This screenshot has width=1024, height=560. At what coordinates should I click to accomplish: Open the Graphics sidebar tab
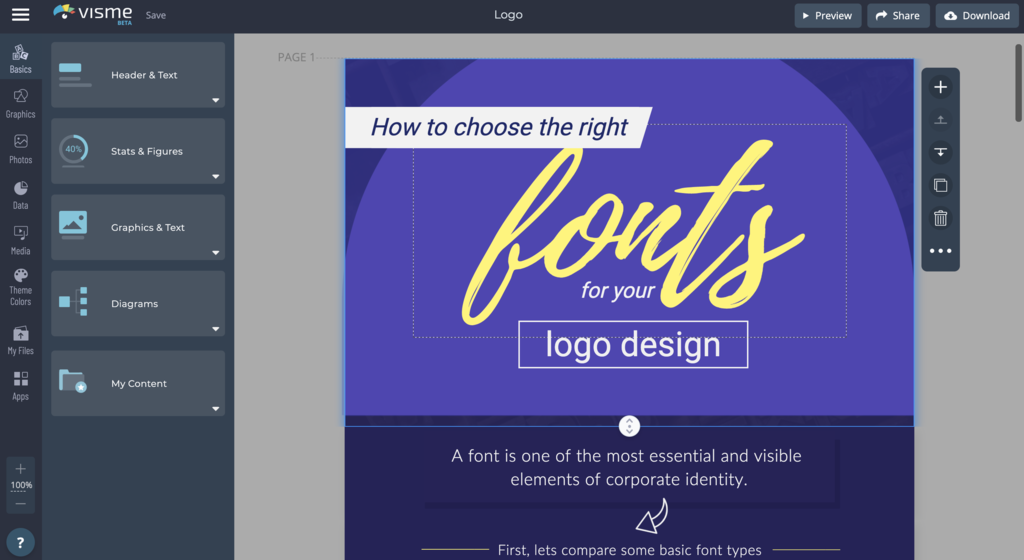20,104
